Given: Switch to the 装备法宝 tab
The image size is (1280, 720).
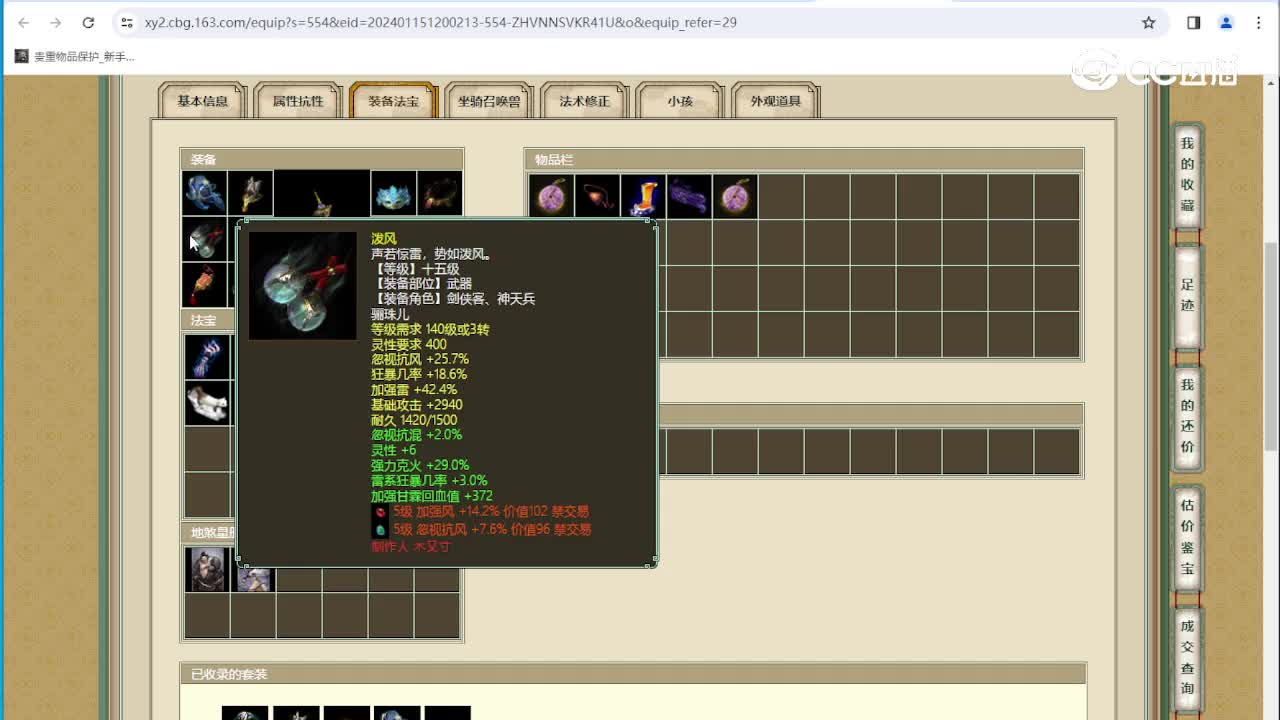Looking at the screenshot, I should click(x=394, y=101).
